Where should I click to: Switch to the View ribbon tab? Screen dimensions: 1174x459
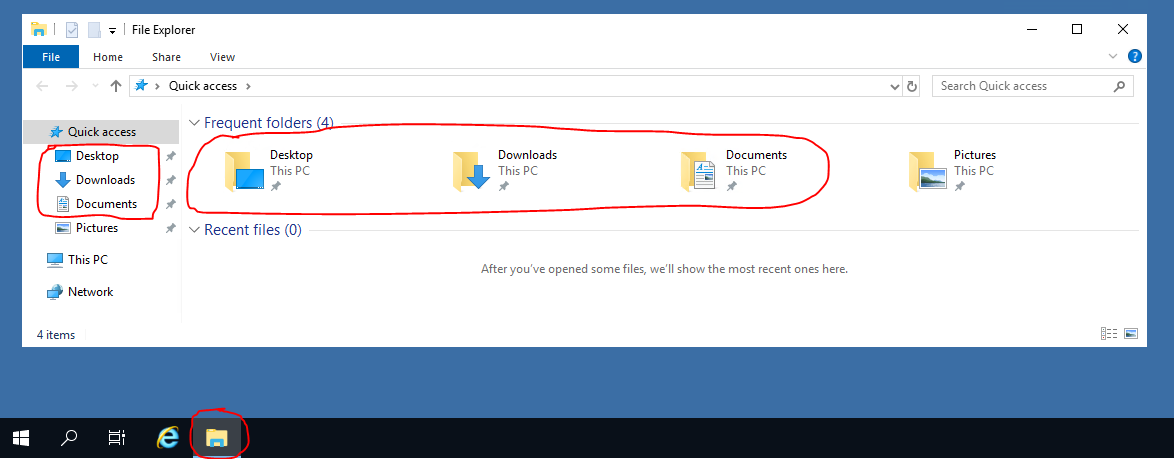pos(222,57)
